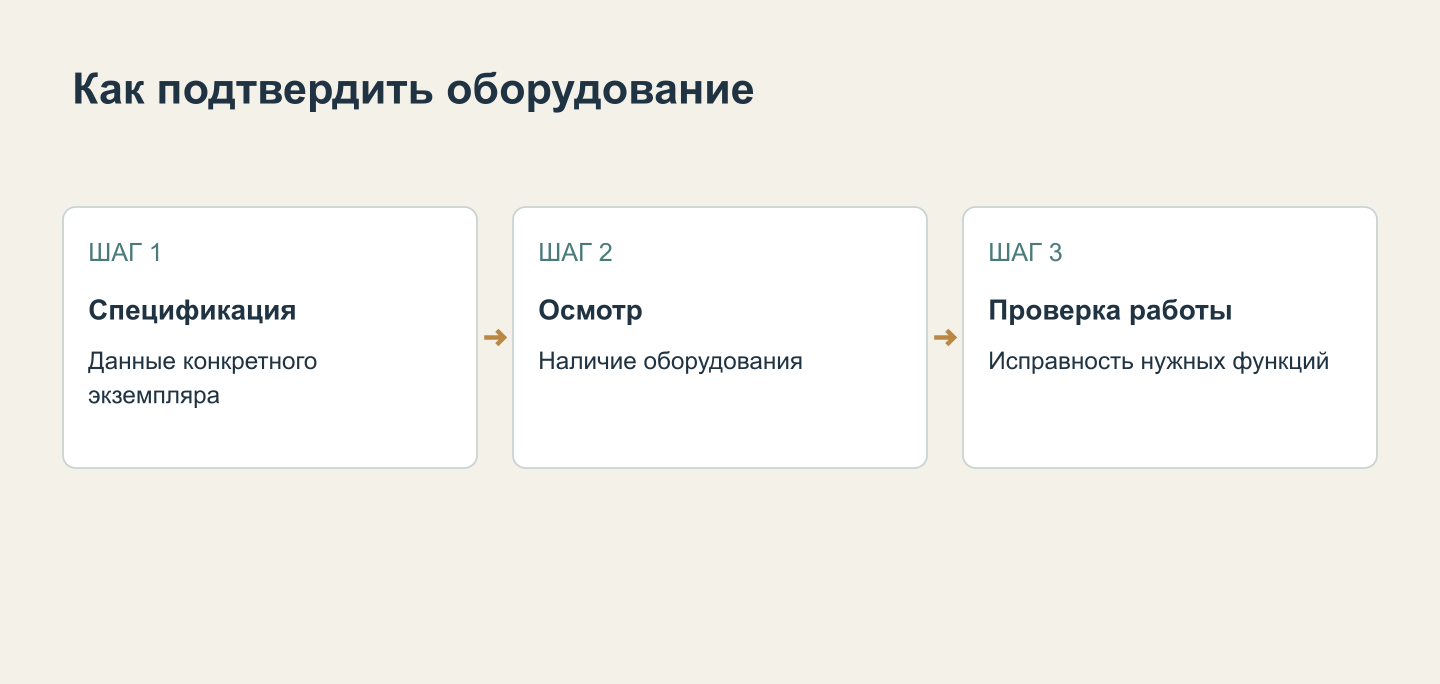Click the text "Данные конкретного экземпляра"

pyautogui.click(x=203, y=378)
